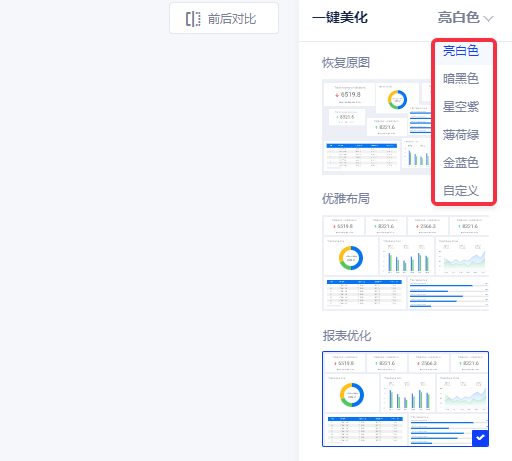Click the 一键美化 panel title
512x461 pixels.
(340, 18)
